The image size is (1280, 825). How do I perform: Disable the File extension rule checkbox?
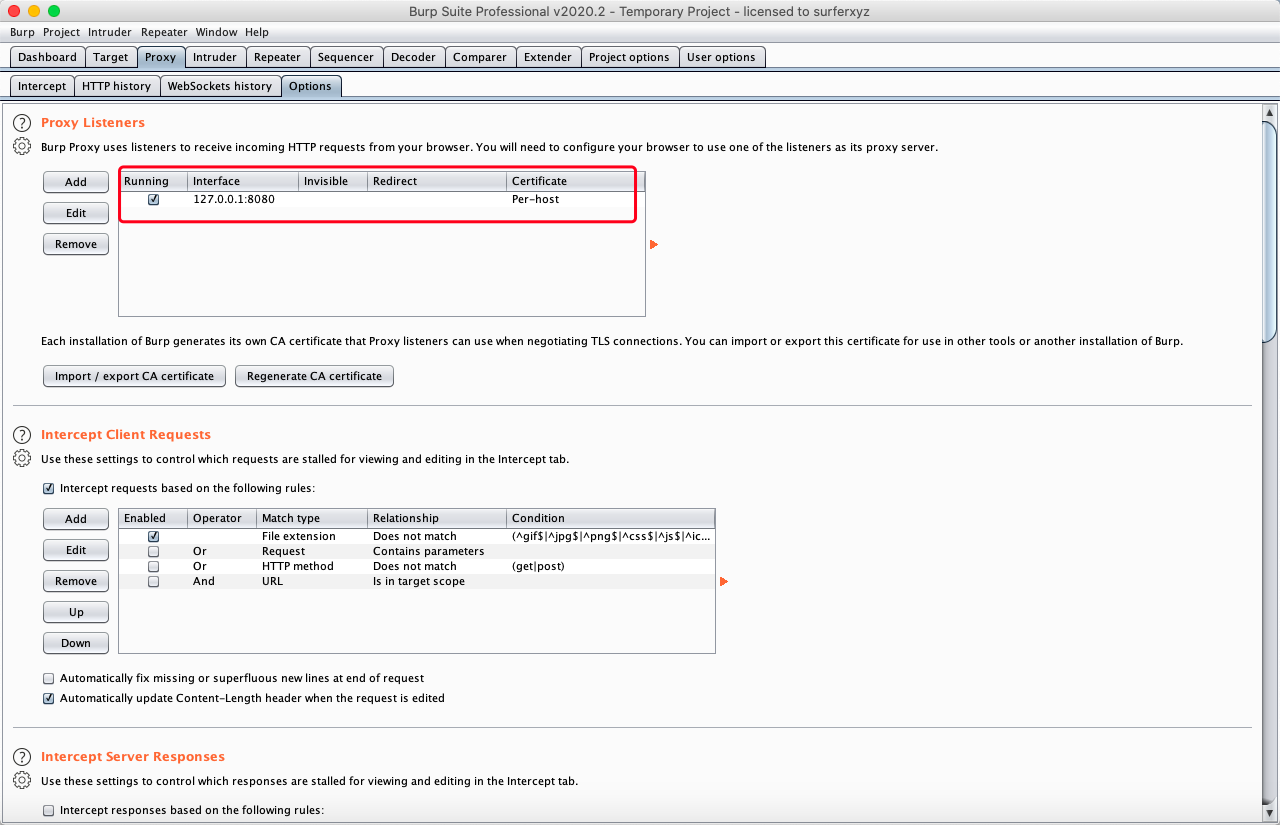click(x=153, y=536)
